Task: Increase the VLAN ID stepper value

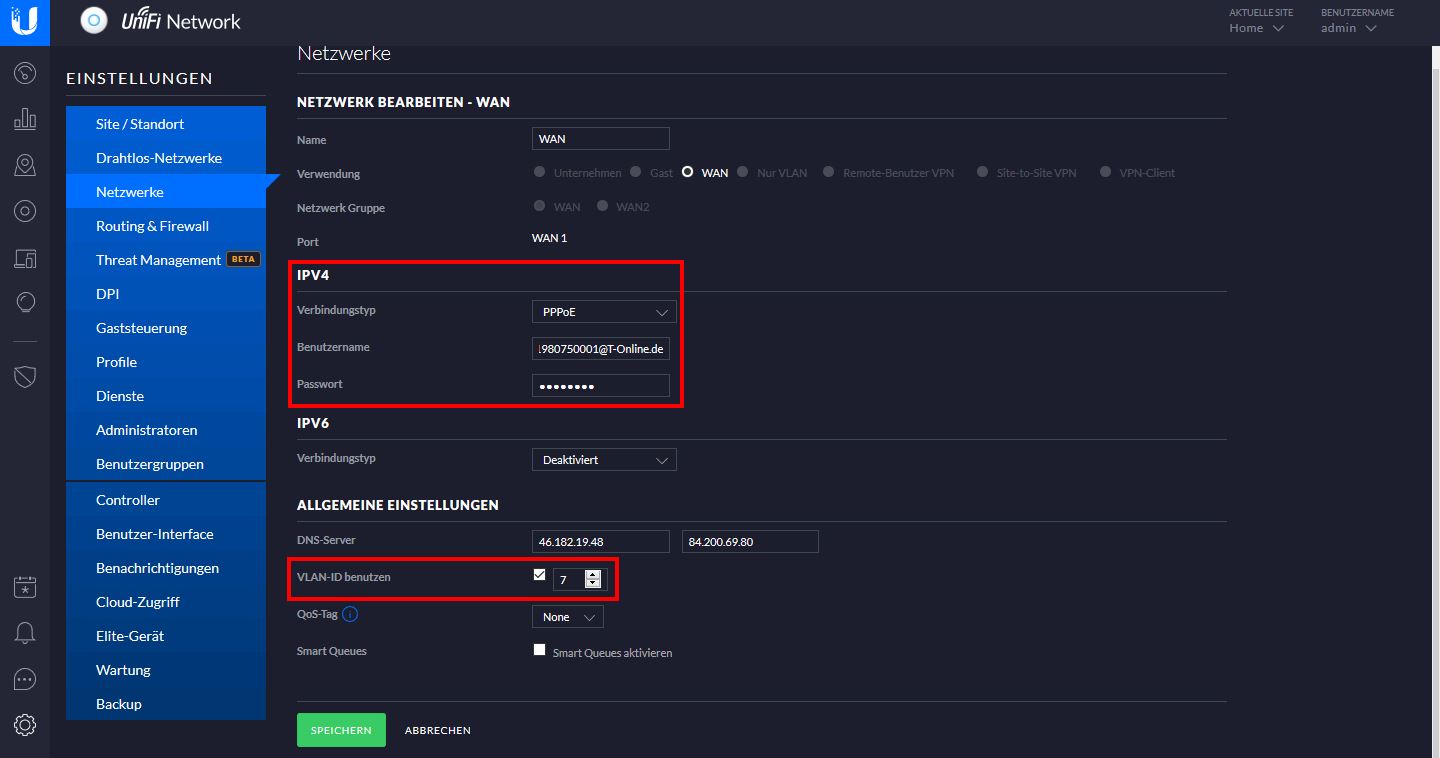Action: point(593,574)
